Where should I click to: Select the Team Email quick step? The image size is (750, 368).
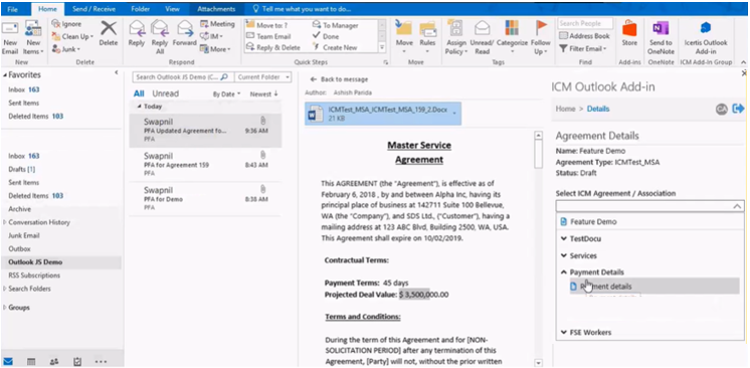(x=268, y=36)
